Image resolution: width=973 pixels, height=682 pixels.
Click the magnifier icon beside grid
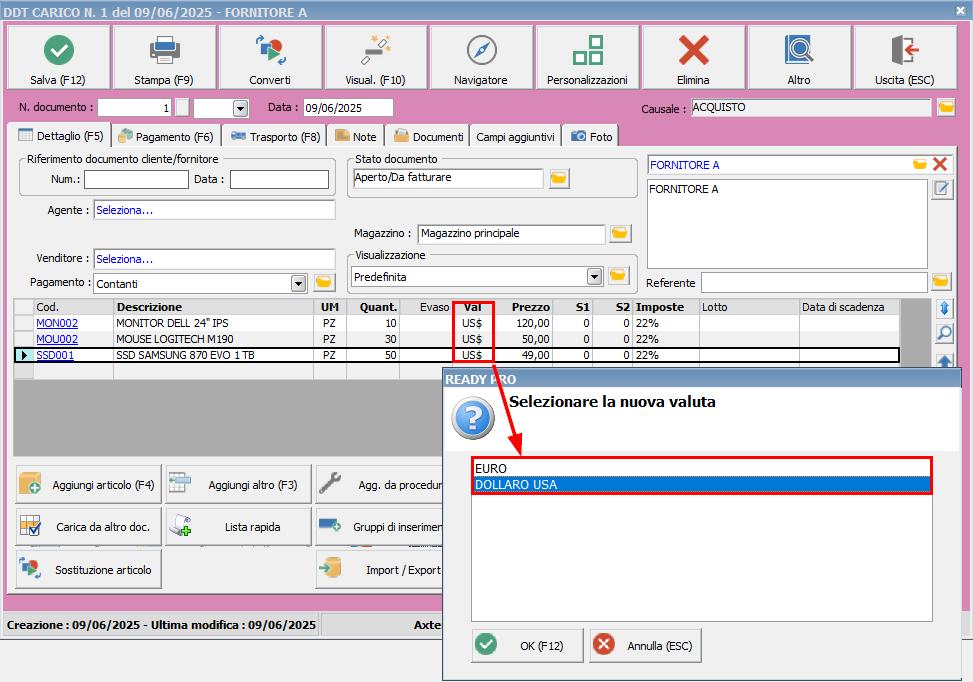(x=944, y=333)
